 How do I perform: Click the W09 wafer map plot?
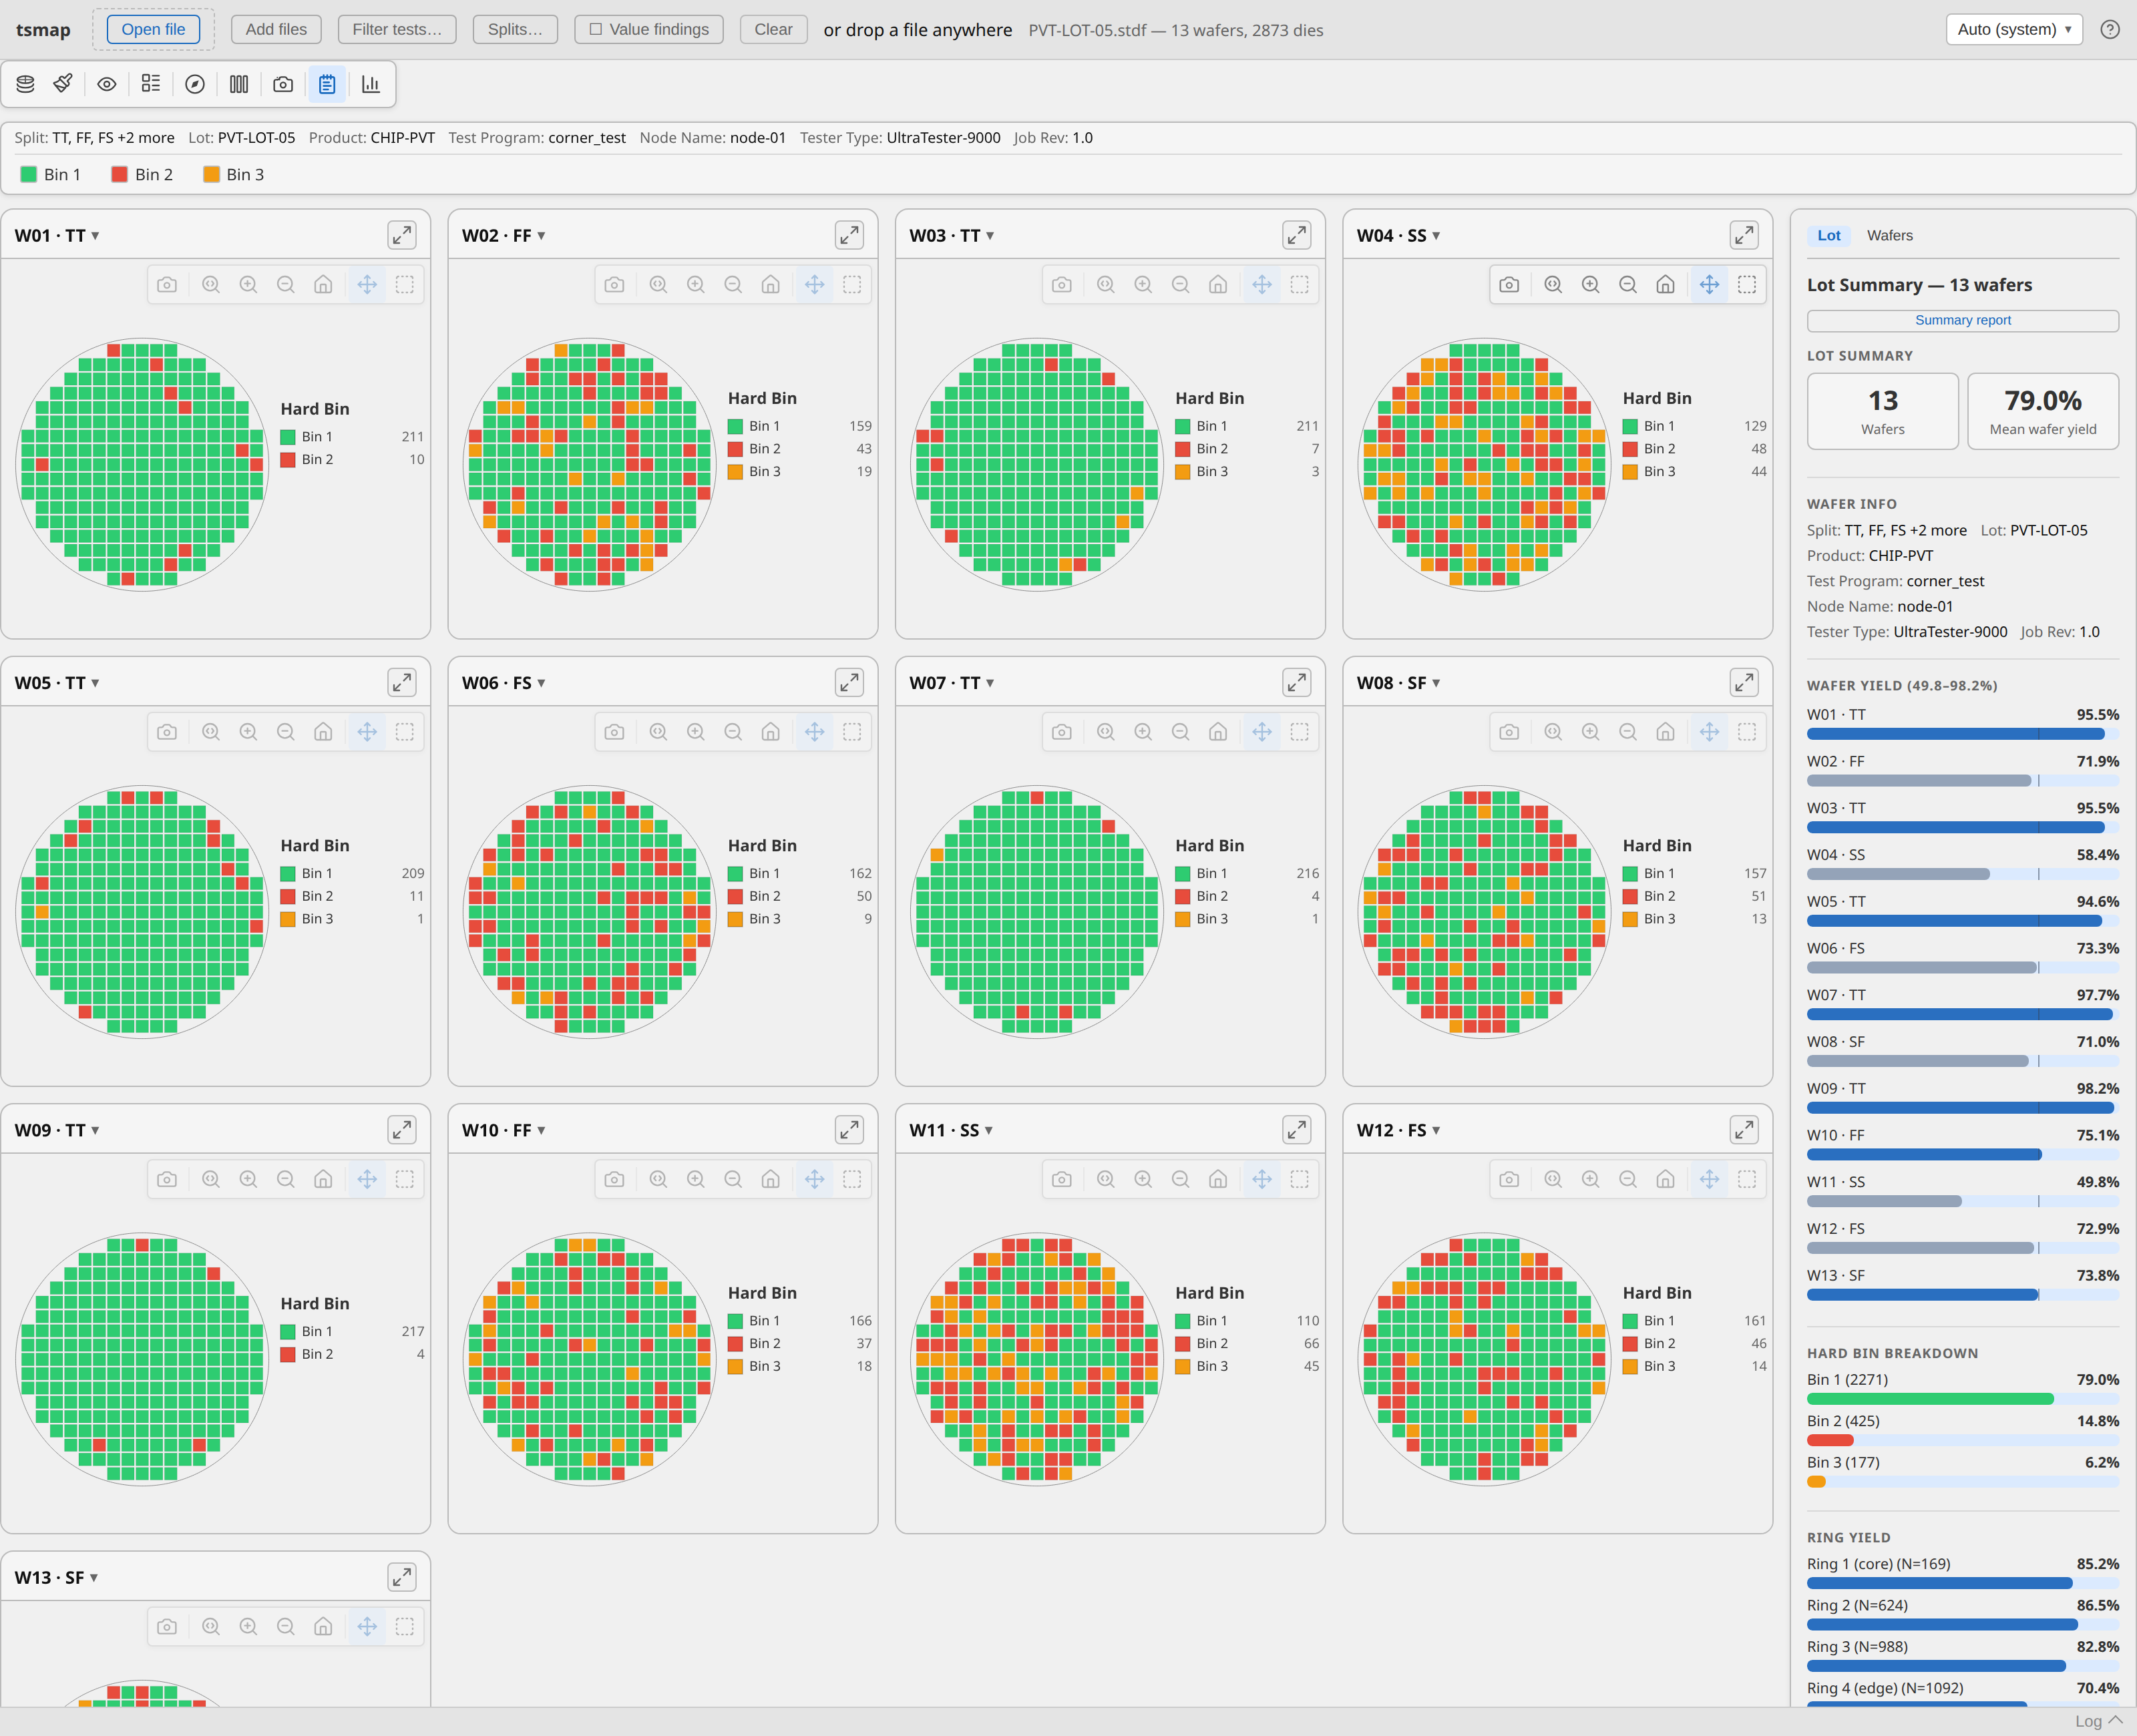pyautogui.click(x=142, y=1359)
